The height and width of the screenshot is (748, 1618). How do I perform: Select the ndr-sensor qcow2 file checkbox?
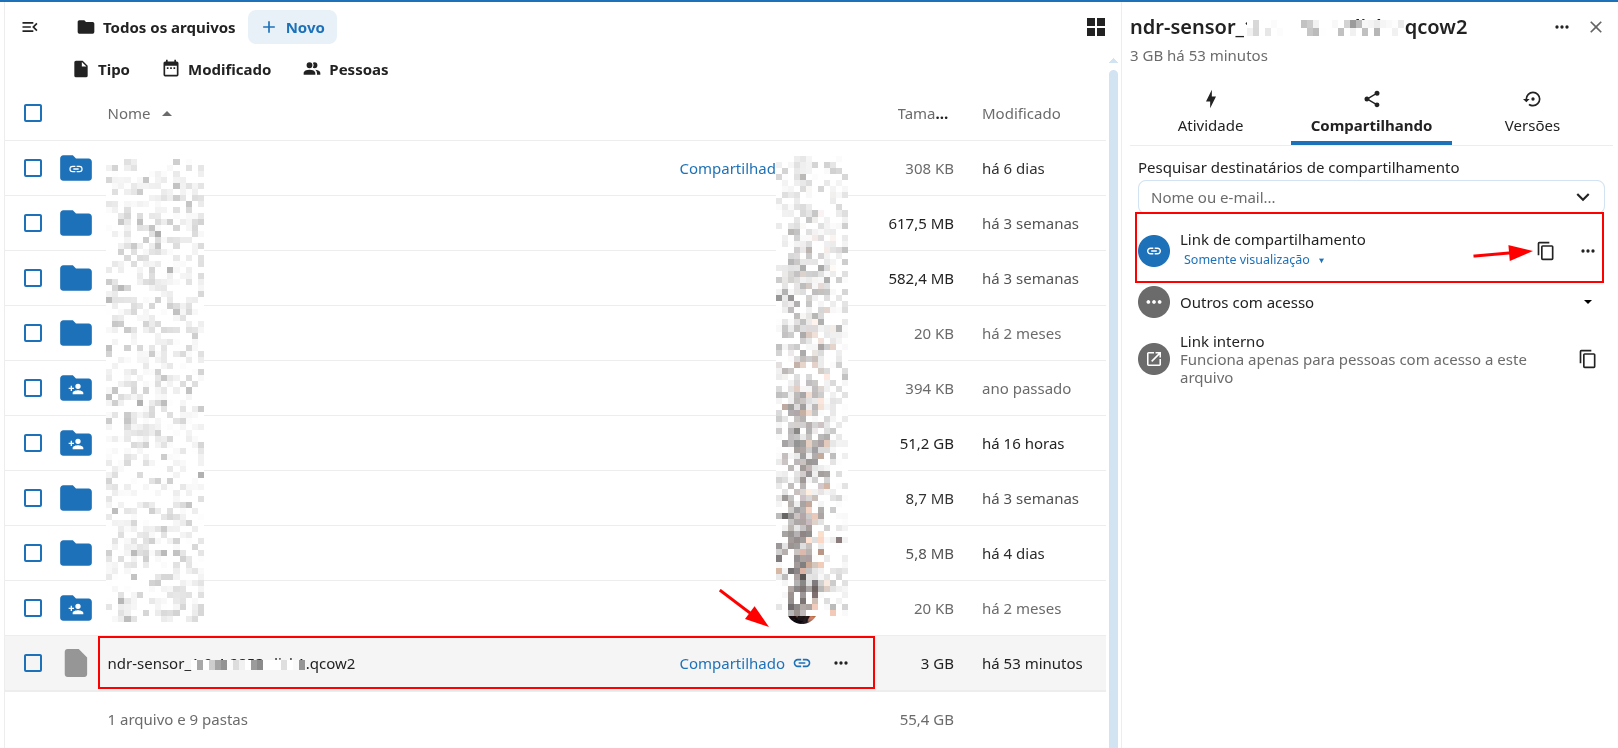(x=33, y=663)
